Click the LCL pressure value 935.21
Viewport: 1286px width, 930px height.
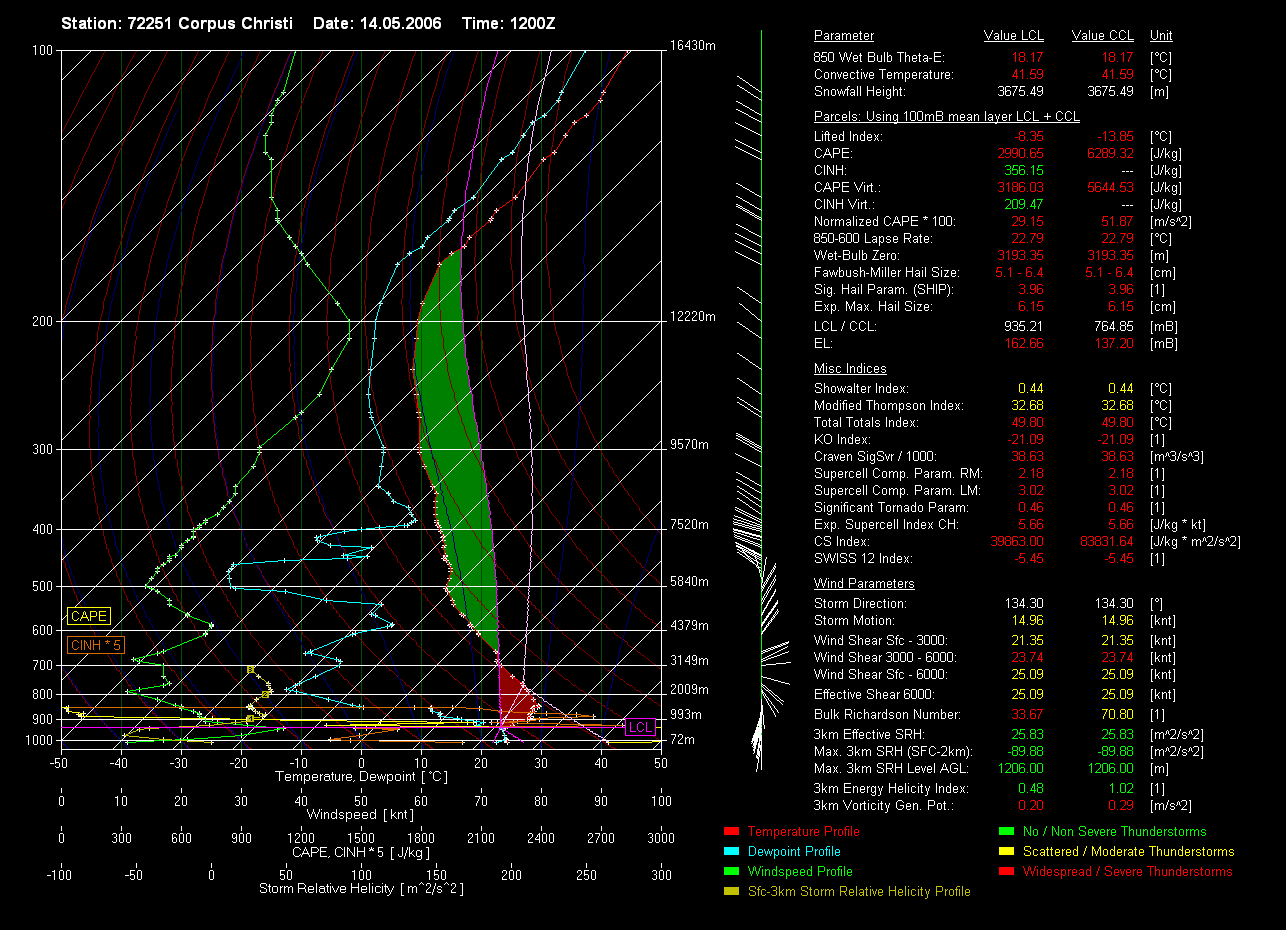[1024, 326]
